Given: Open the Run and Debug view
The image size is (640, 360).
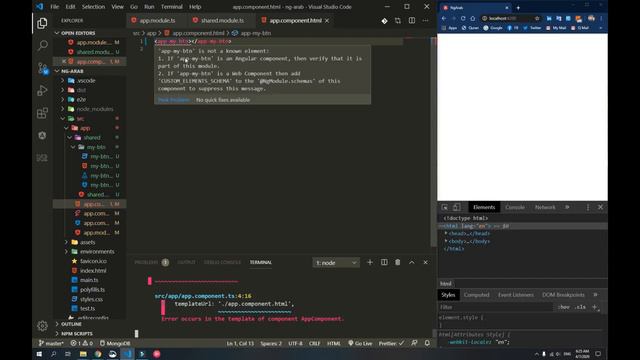Looking at the screenshot, I should coord(42,91).
